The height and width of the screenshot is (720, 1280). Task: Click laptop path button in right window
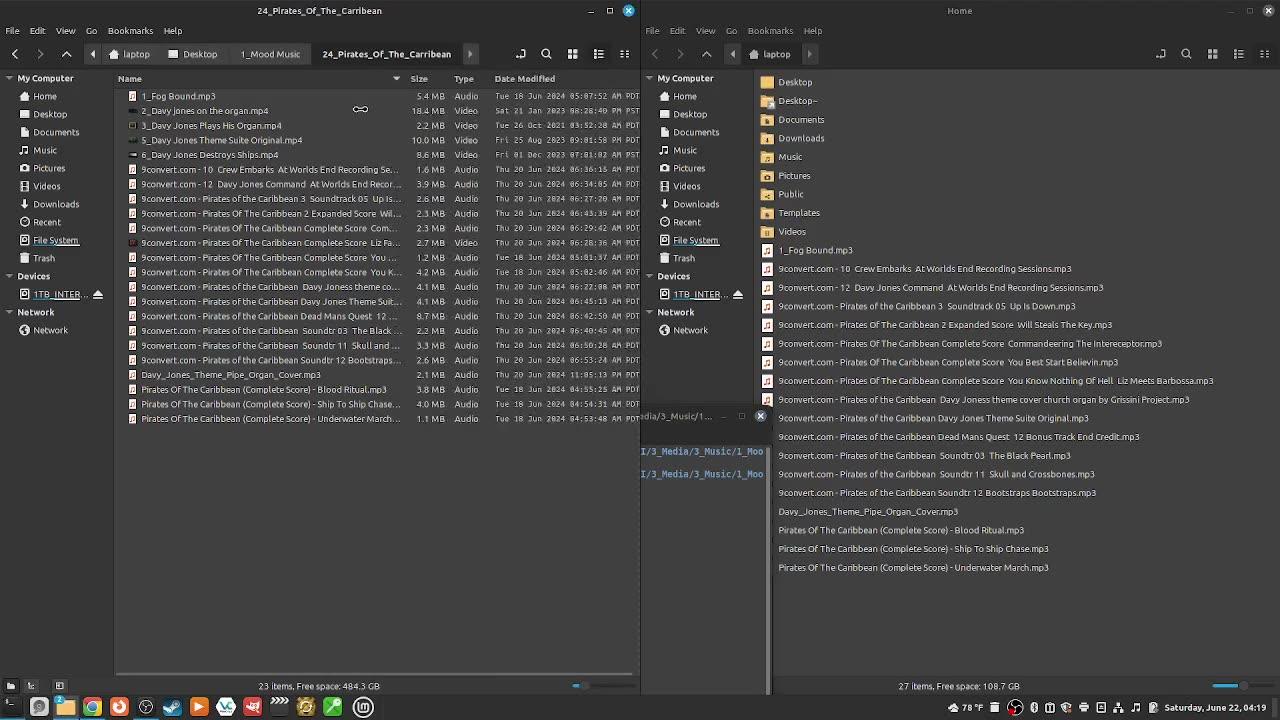[770, 54]
